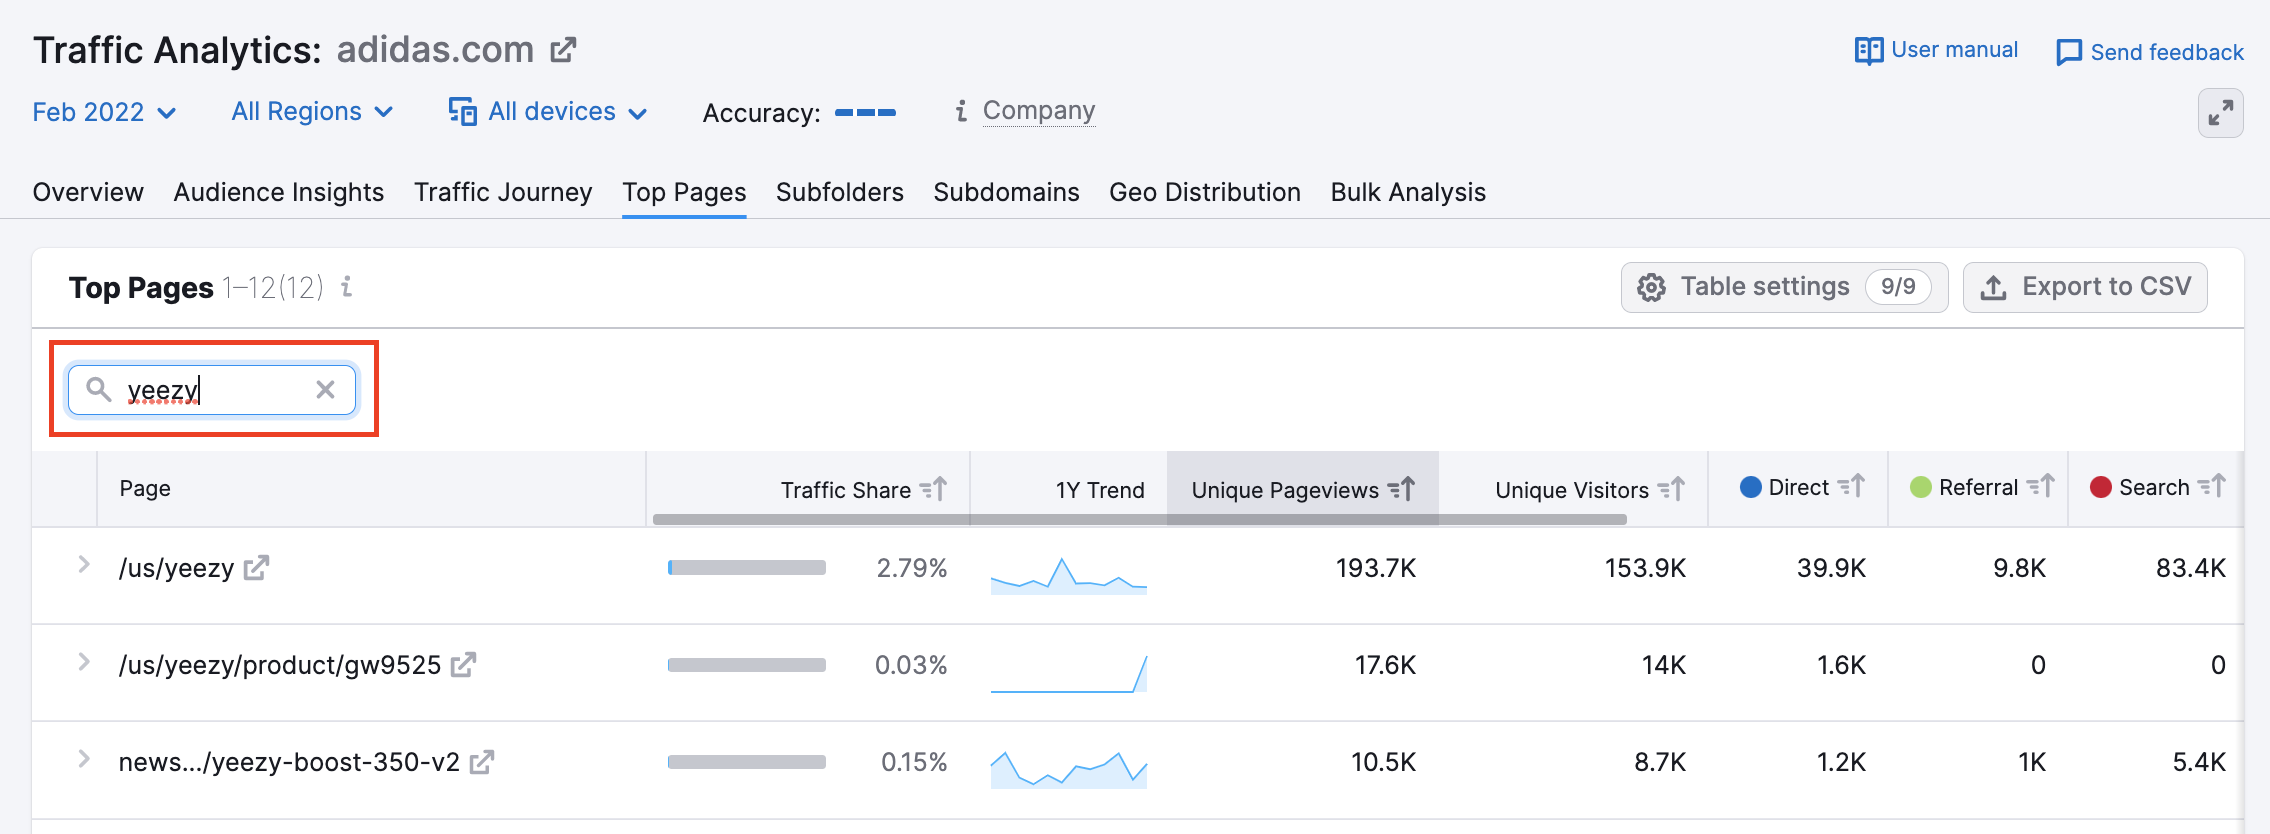
Task: Click the All devices icon
Action: coord(462,111)
